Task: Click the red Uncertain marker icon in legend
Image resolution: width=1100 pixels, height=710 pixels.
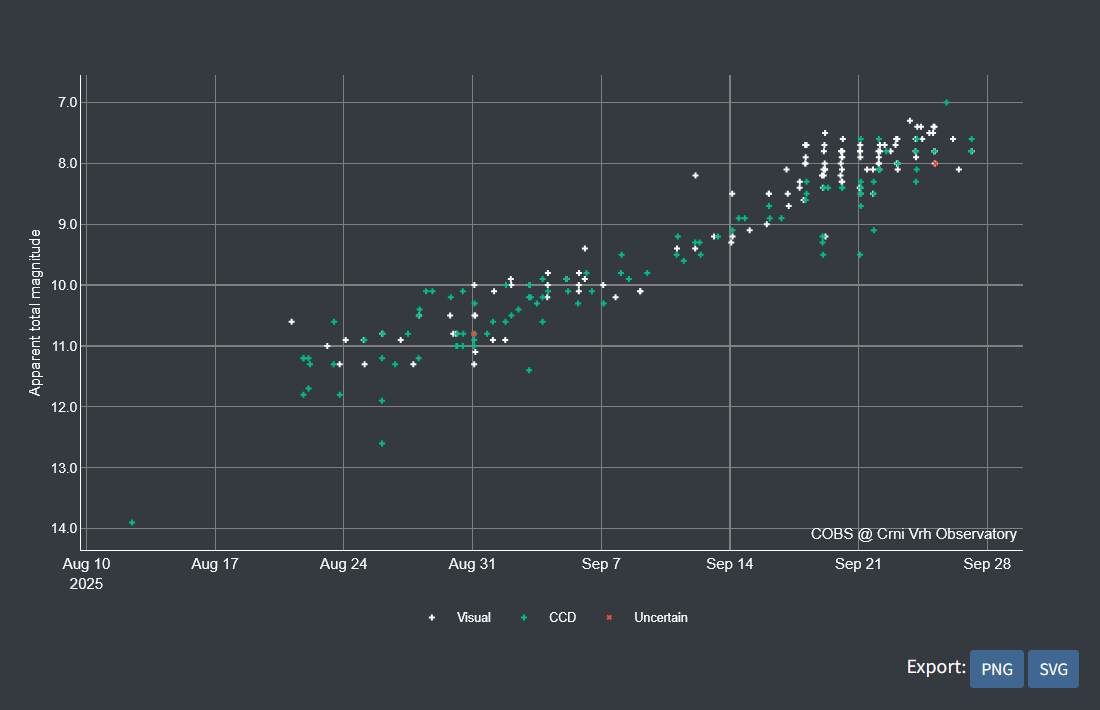Action: tap(609, 618)
